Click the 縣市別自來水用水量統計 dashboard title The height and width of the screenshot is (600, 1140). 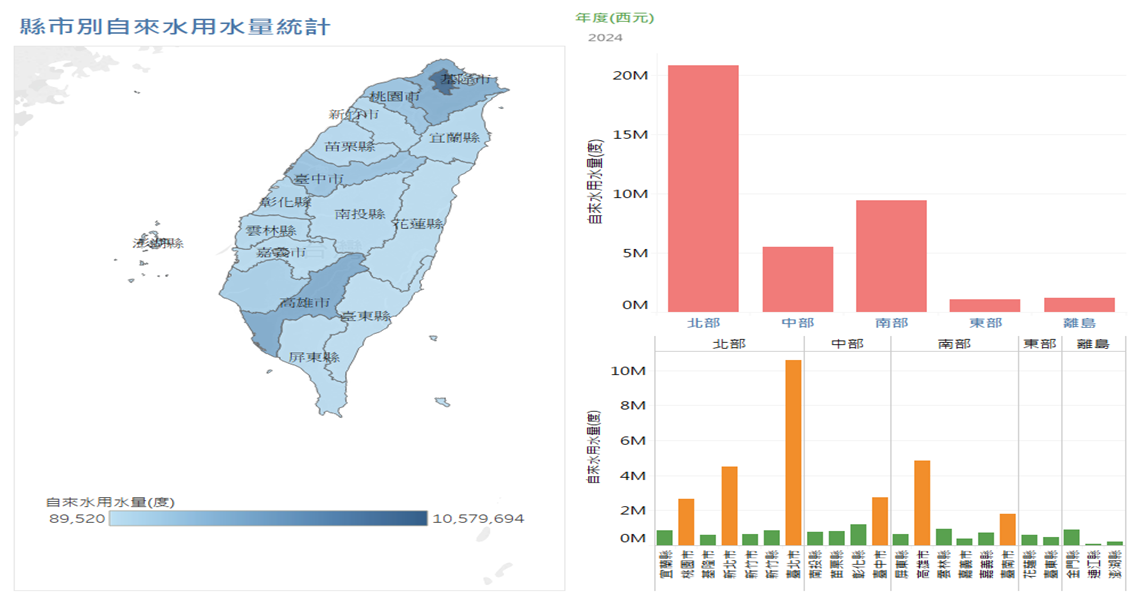tap(175, 27)
